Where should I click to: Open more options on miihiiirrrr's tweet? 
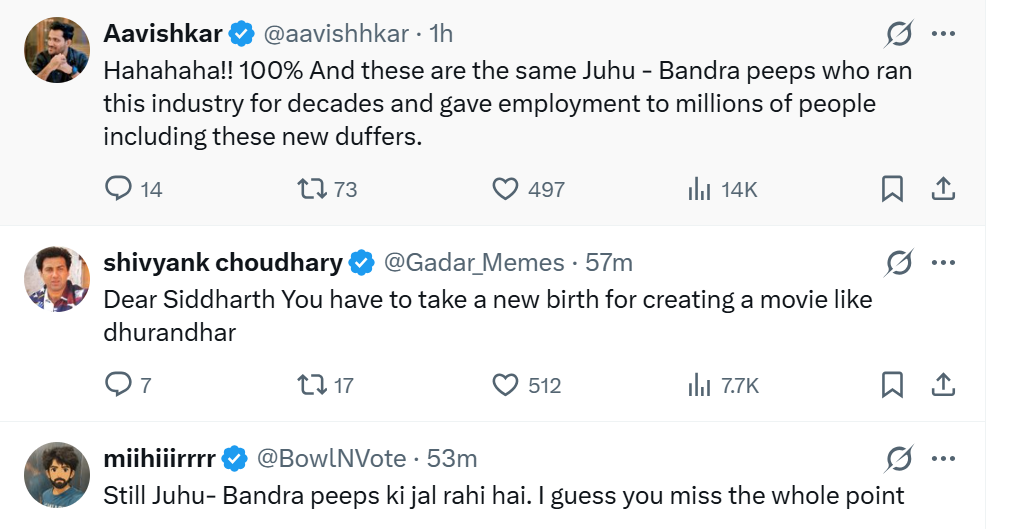tap(943, 459)
